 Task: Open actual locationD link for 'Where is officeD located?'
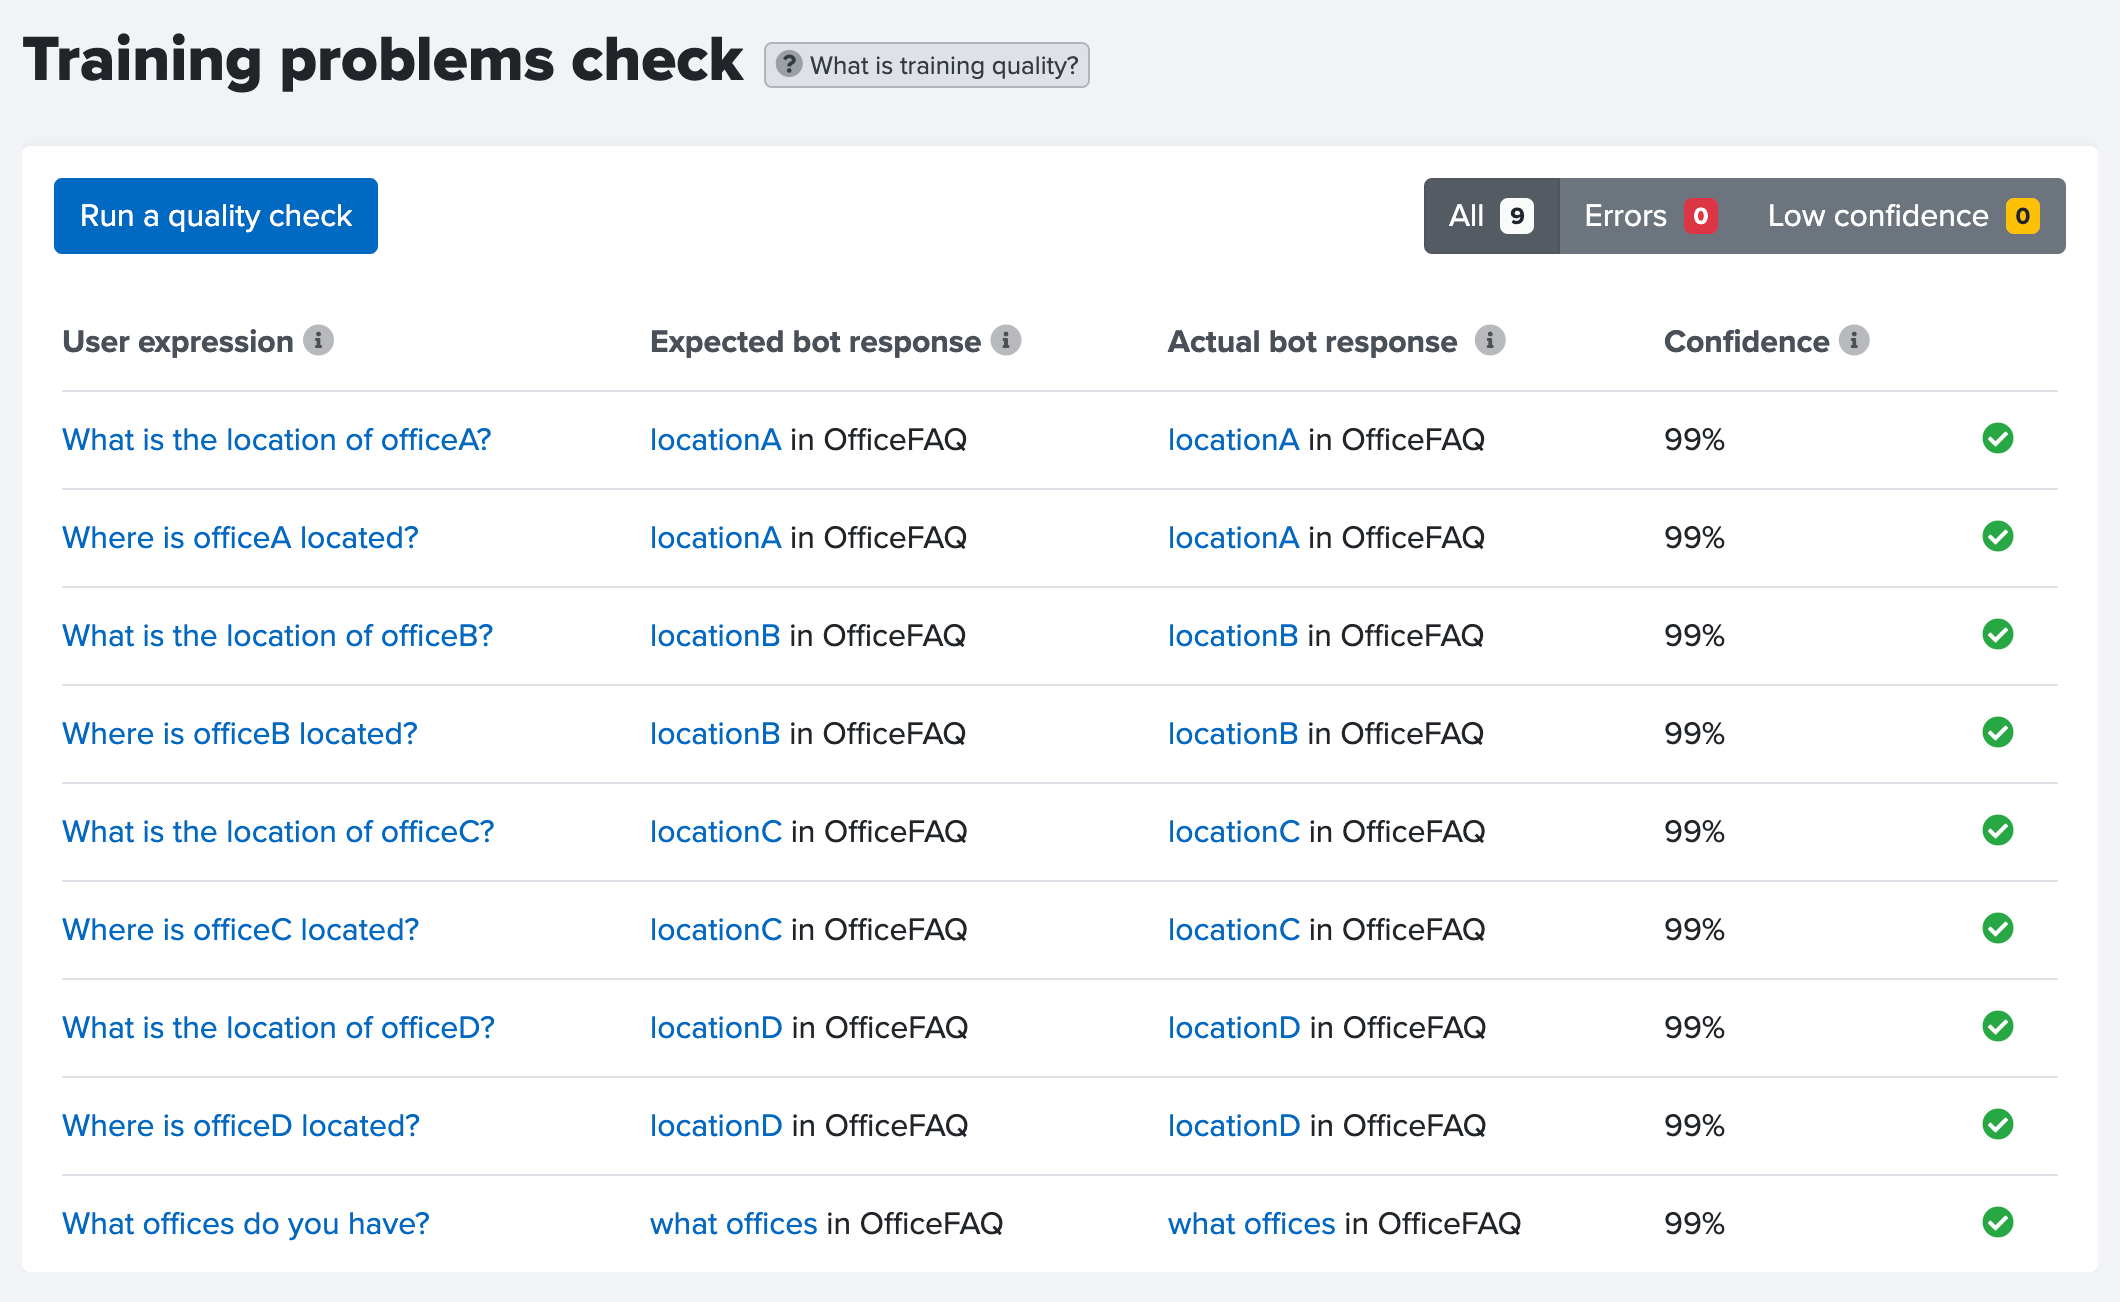pos(1234,1126)
